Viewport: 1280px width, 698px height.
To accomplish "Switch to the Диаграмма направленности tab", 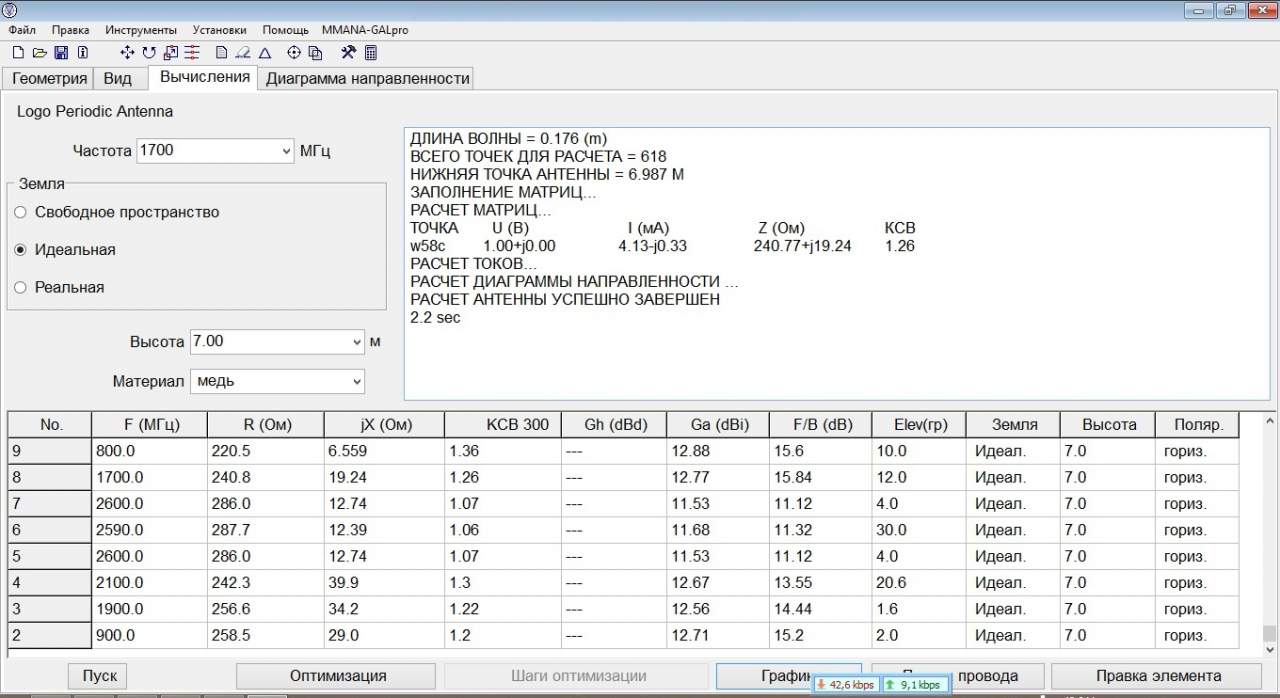I will point(367,79).
